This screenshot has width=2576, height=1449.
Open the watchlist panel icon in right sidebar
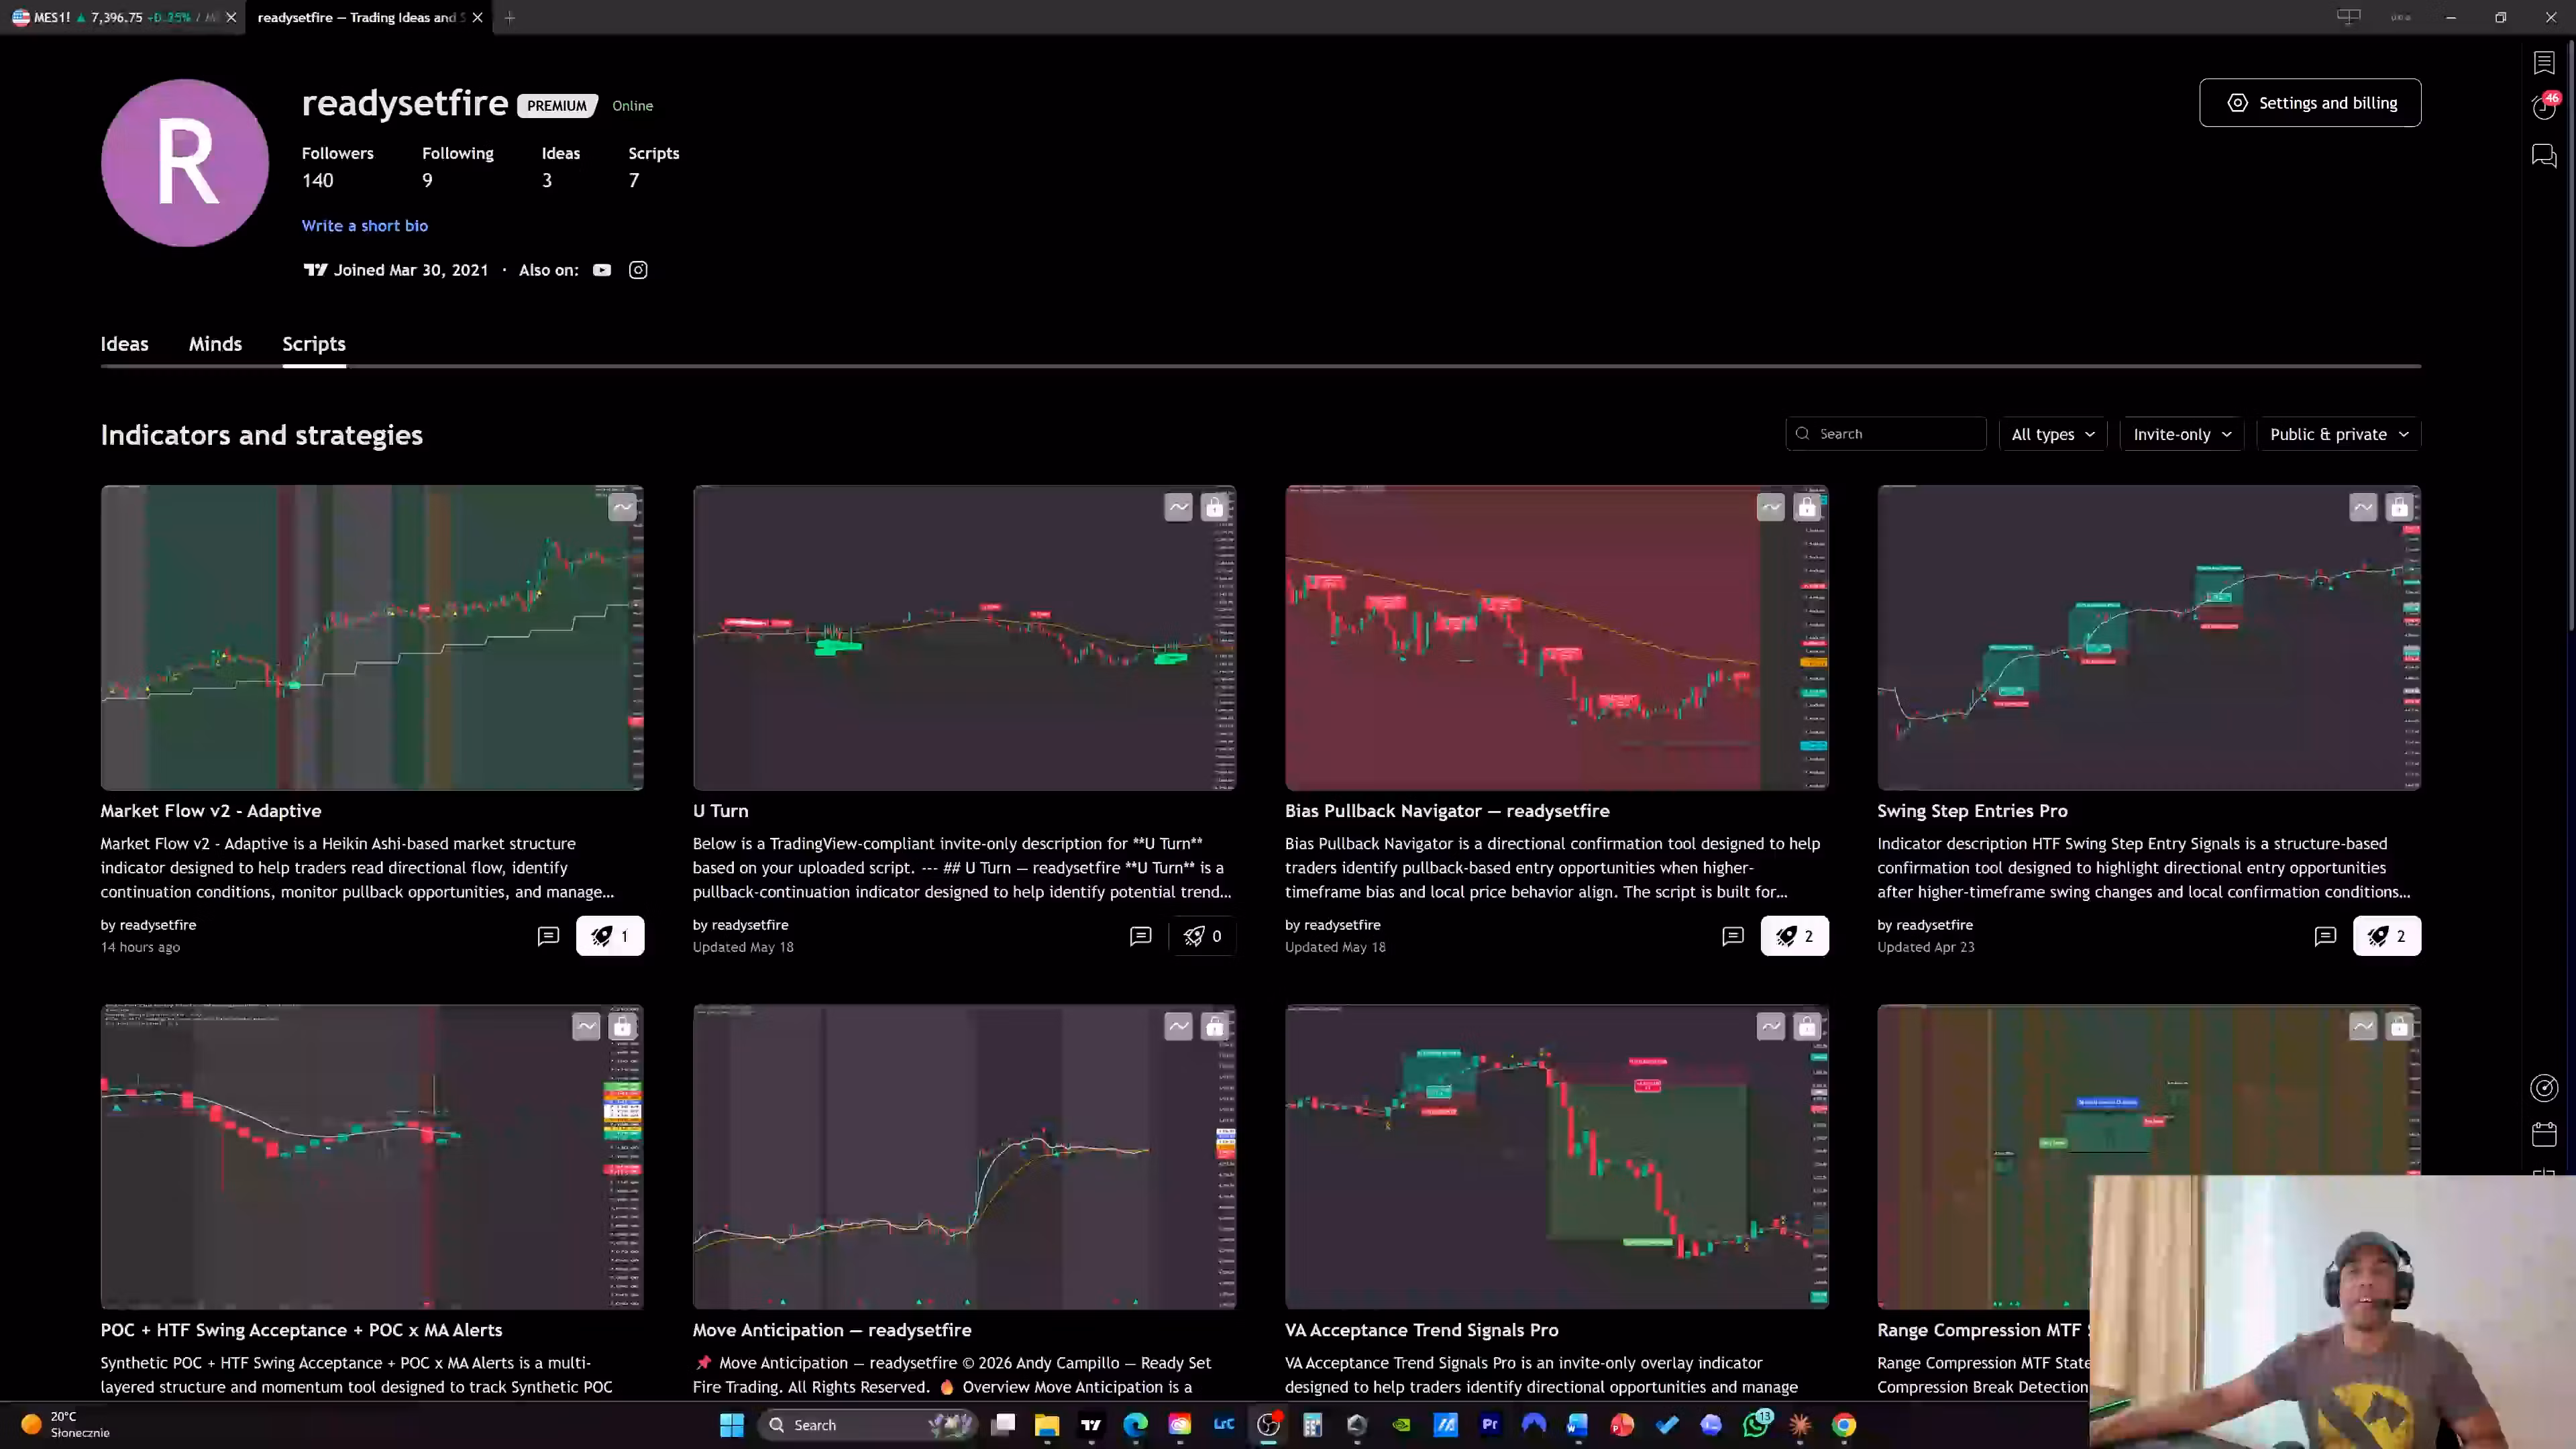tap(2544, 63)
